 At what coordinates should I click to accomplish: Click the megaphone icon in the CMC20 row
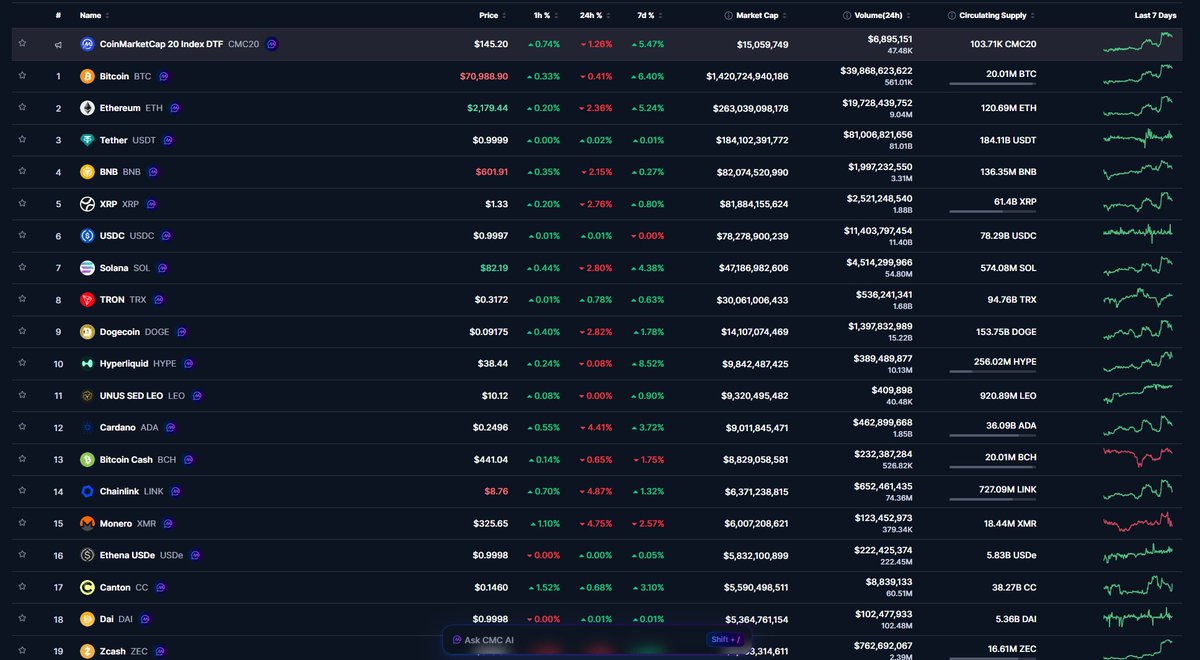point(58,45)
